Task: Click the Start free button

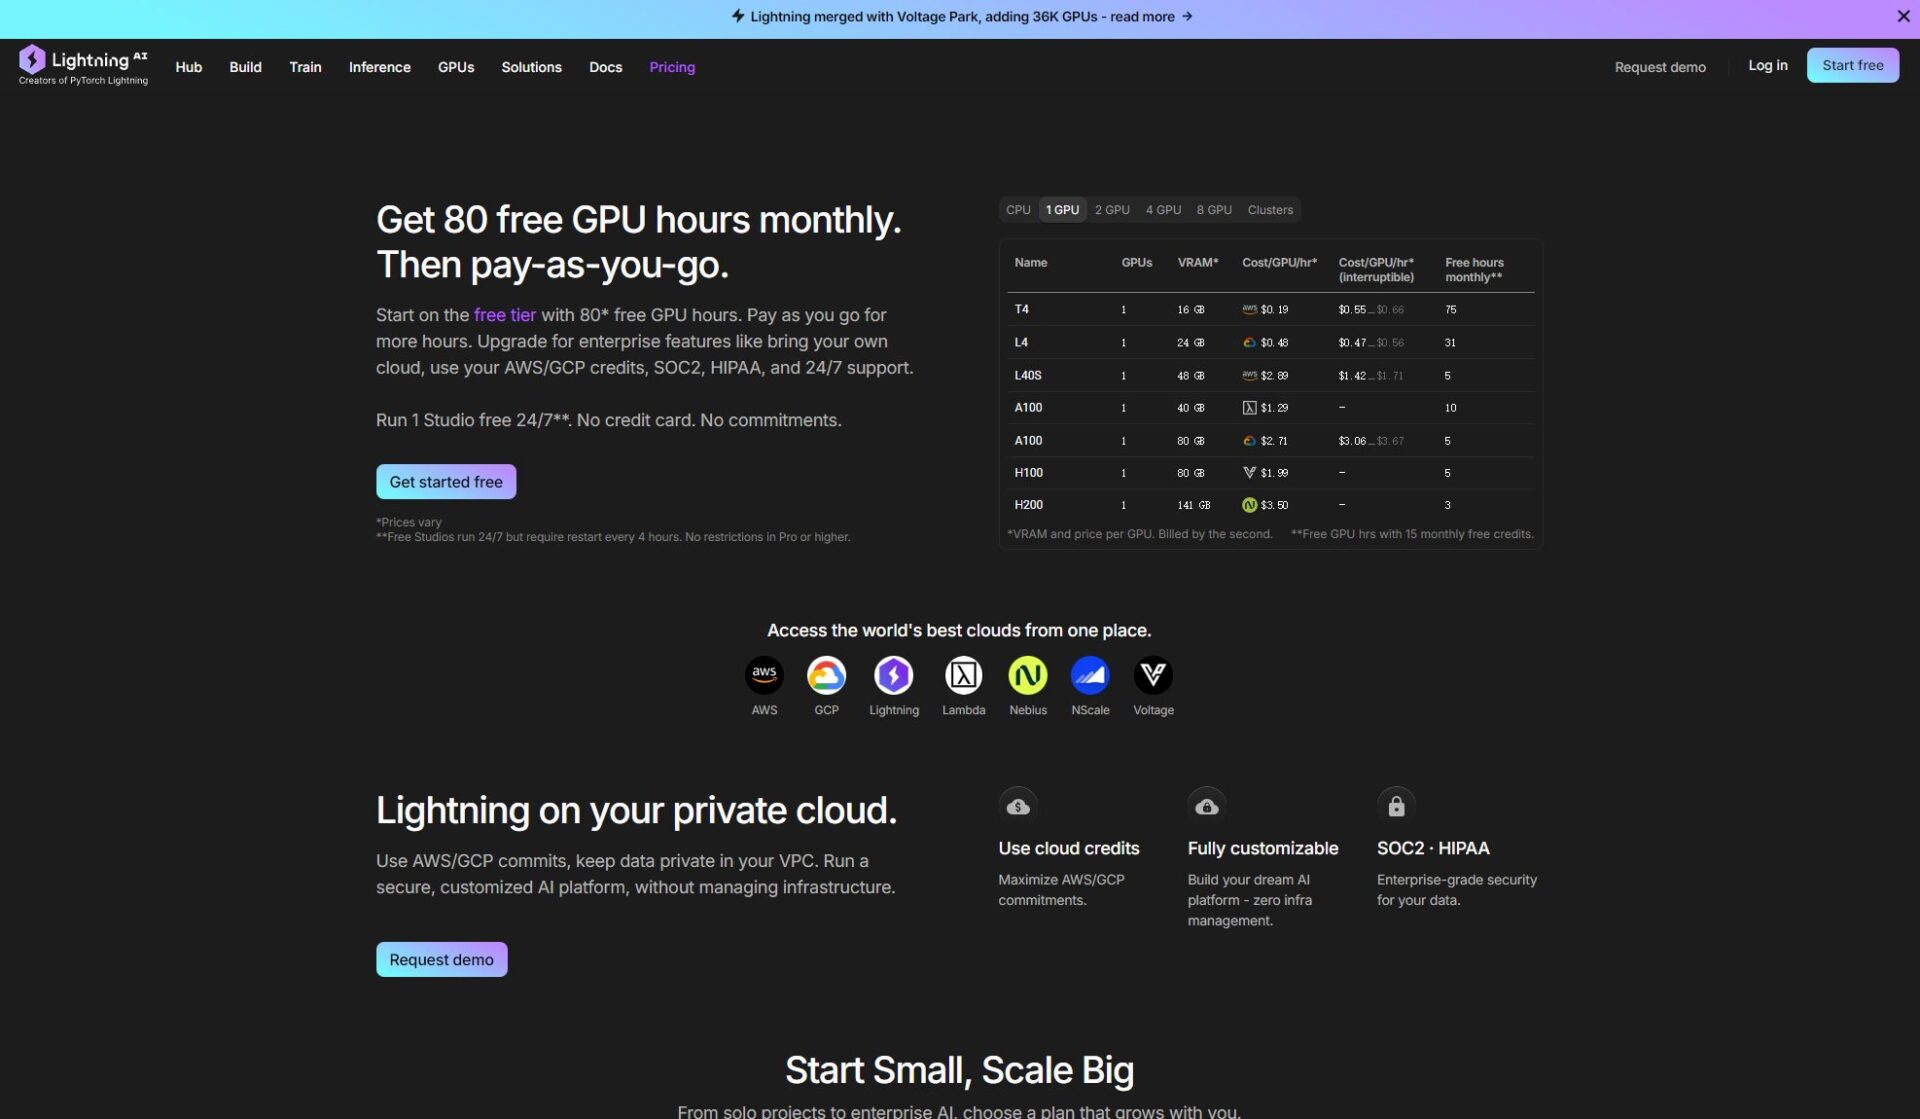Action: (1852, 65)
